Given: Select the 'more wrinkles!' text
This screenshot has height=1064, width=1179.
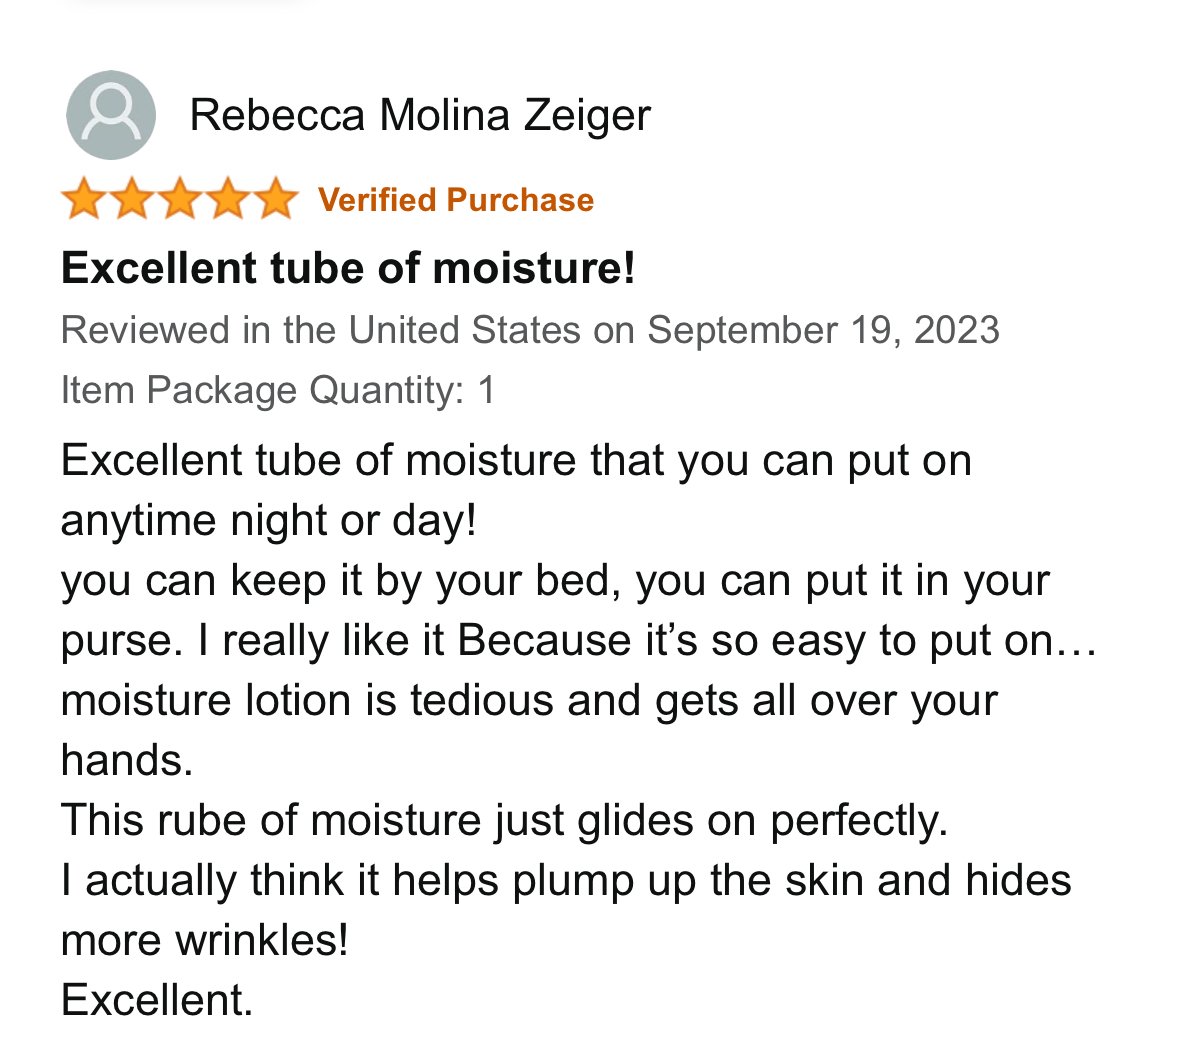Looking at the screenshot, I should tap(205, 940).
